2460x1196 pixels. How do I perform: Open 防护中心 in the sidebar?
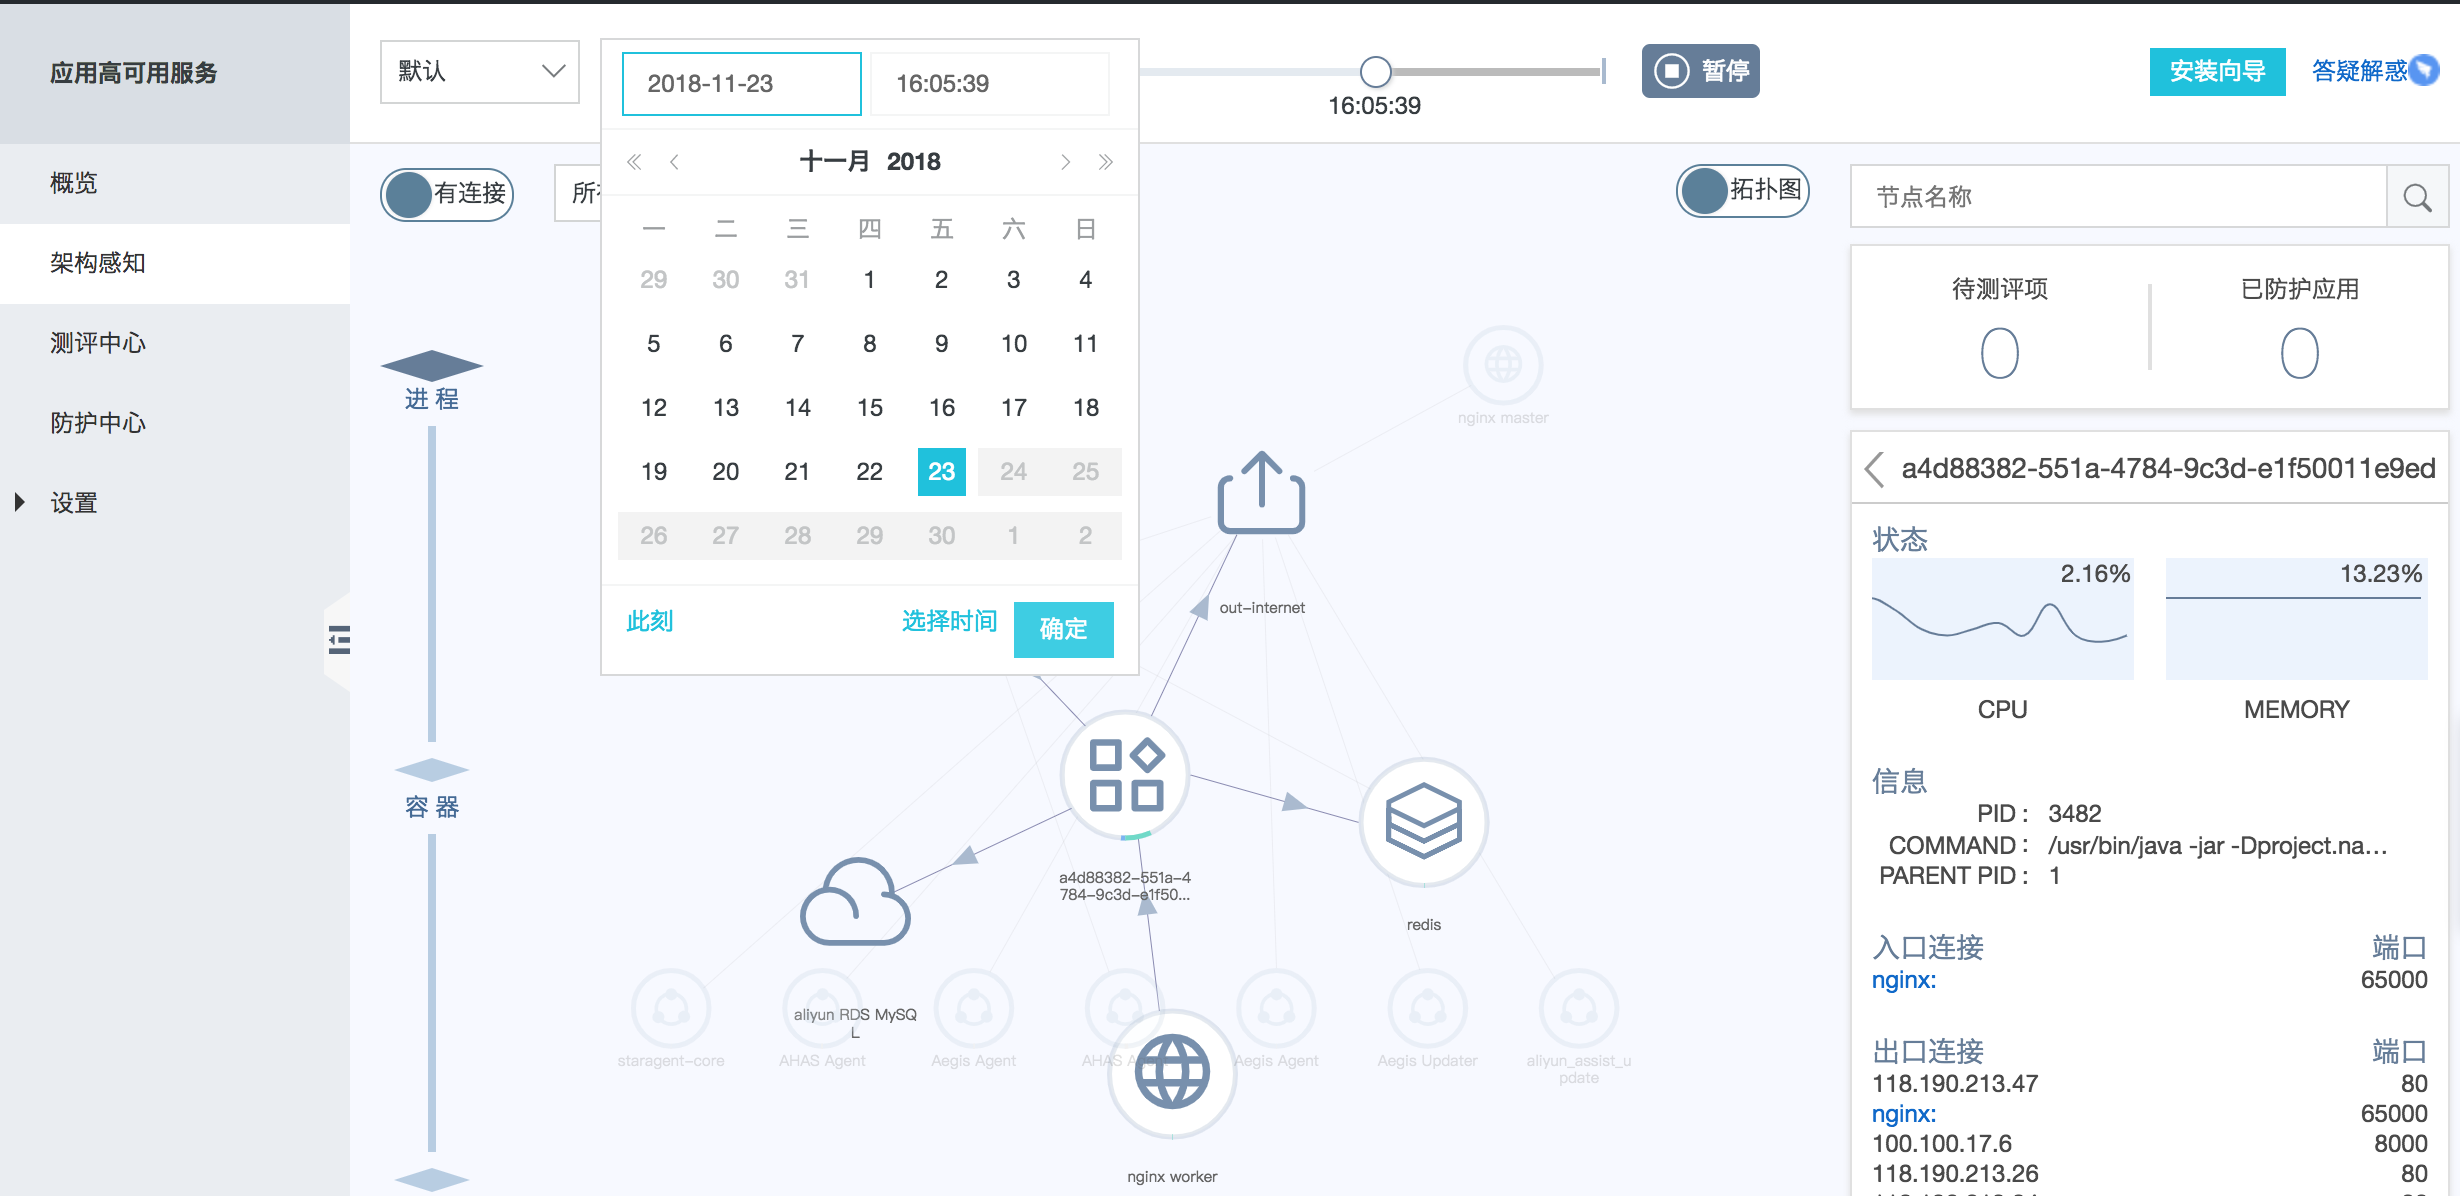(98, 422)
